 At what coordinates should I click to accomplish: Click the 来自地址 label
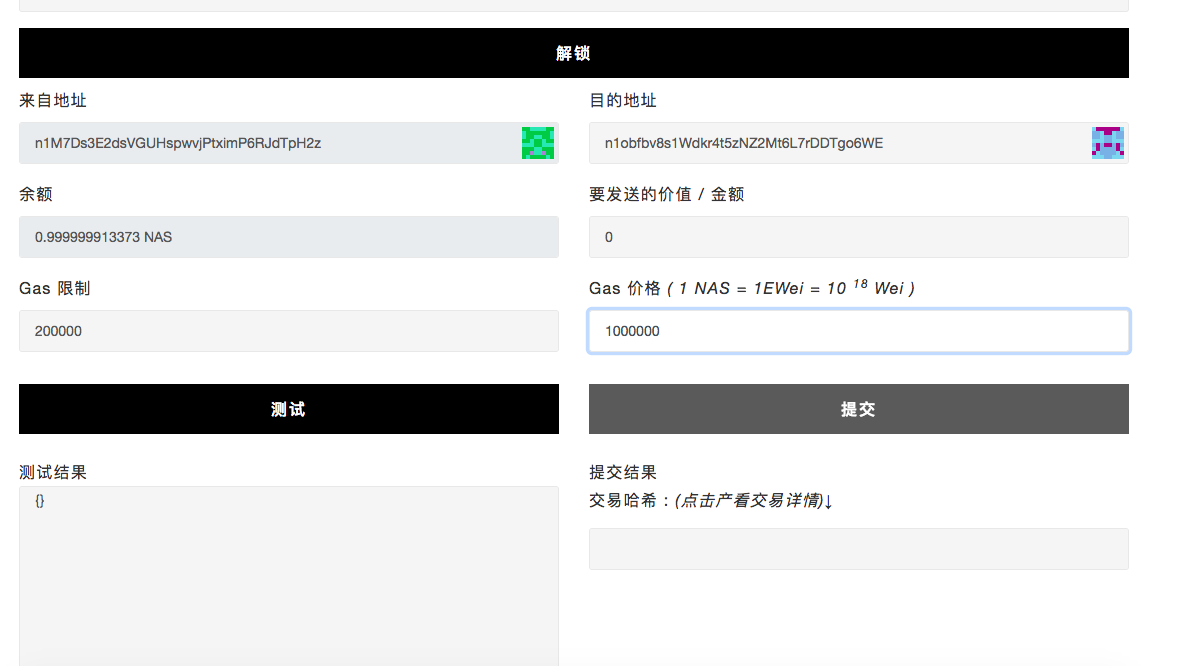click(53, 100)
